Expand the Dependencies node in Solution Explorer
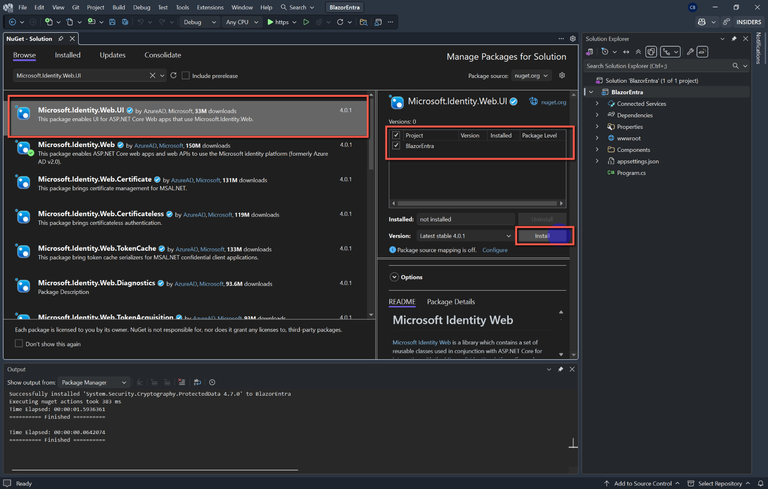Screen dimensions: 768x489 pos(598,115)
